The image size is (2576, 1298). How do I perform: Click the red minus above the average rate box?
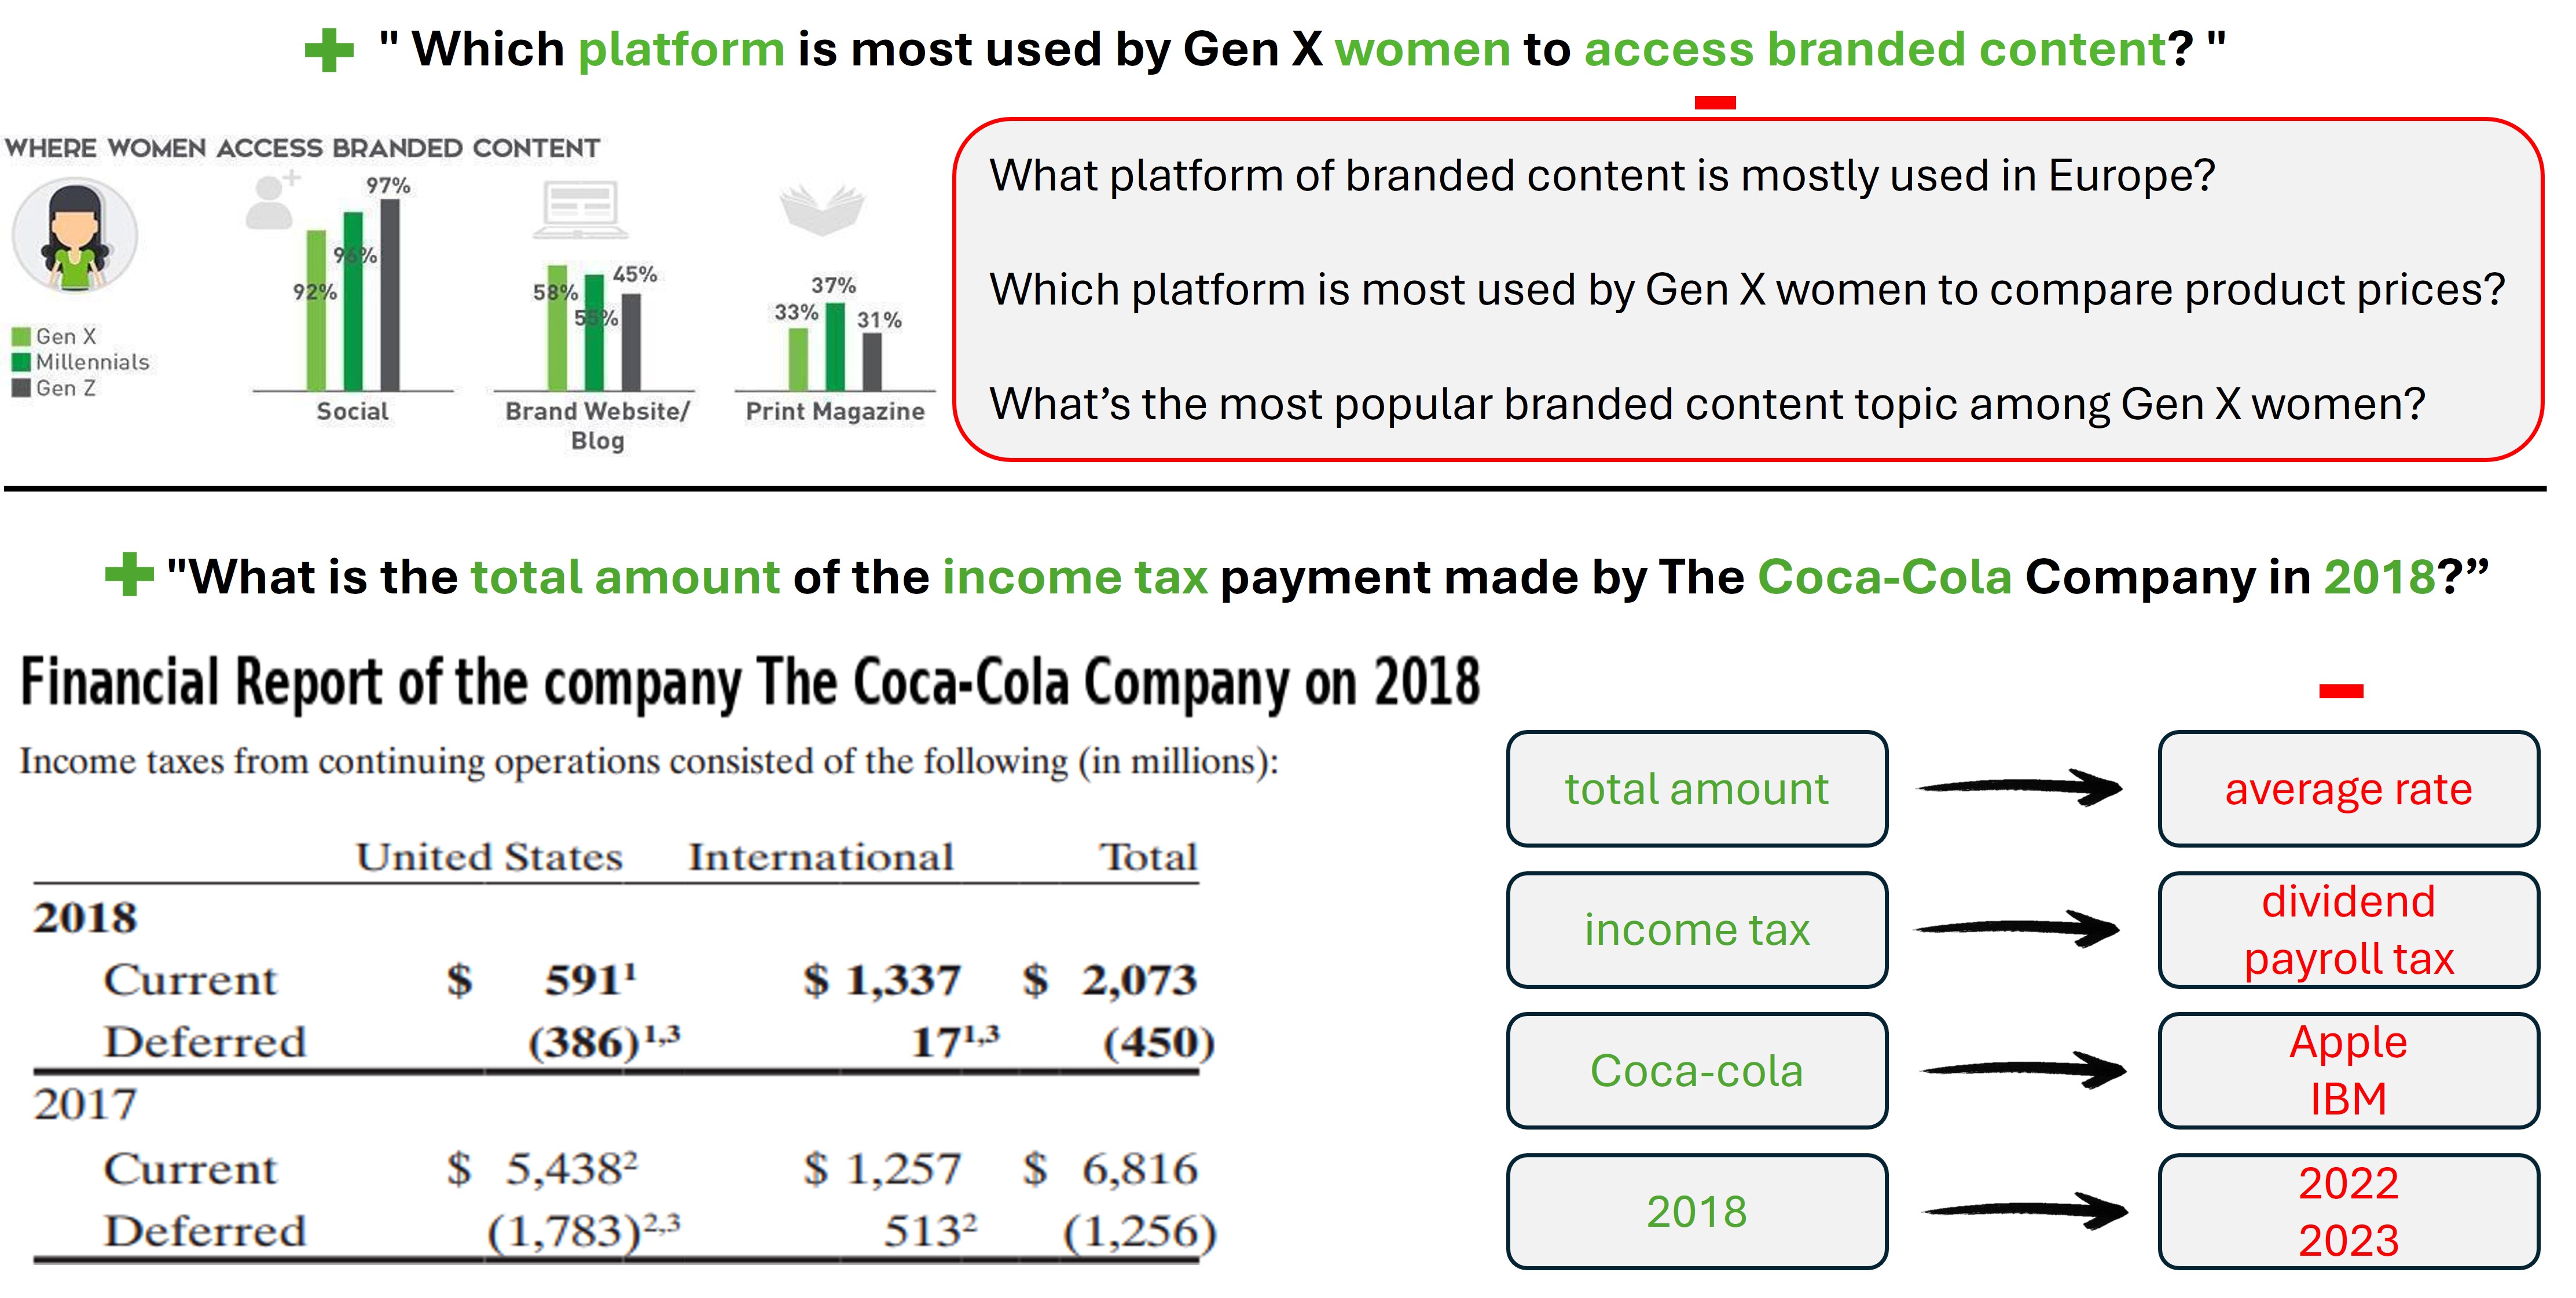tap(2341, 691)
